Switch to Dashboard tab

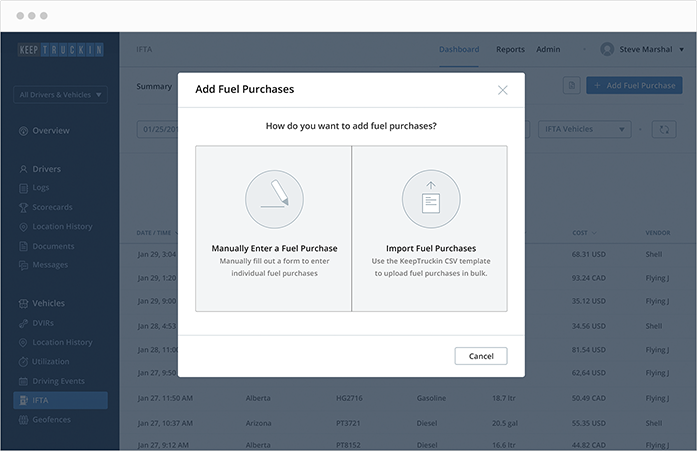click(x=459, y=49)
